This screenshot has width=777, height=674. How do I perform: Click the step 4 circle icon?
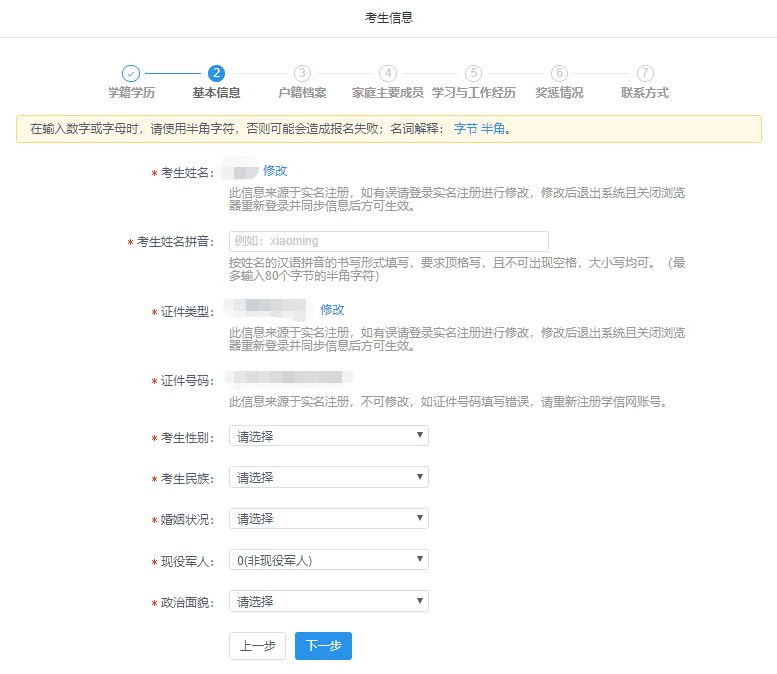tap(388, 73)
